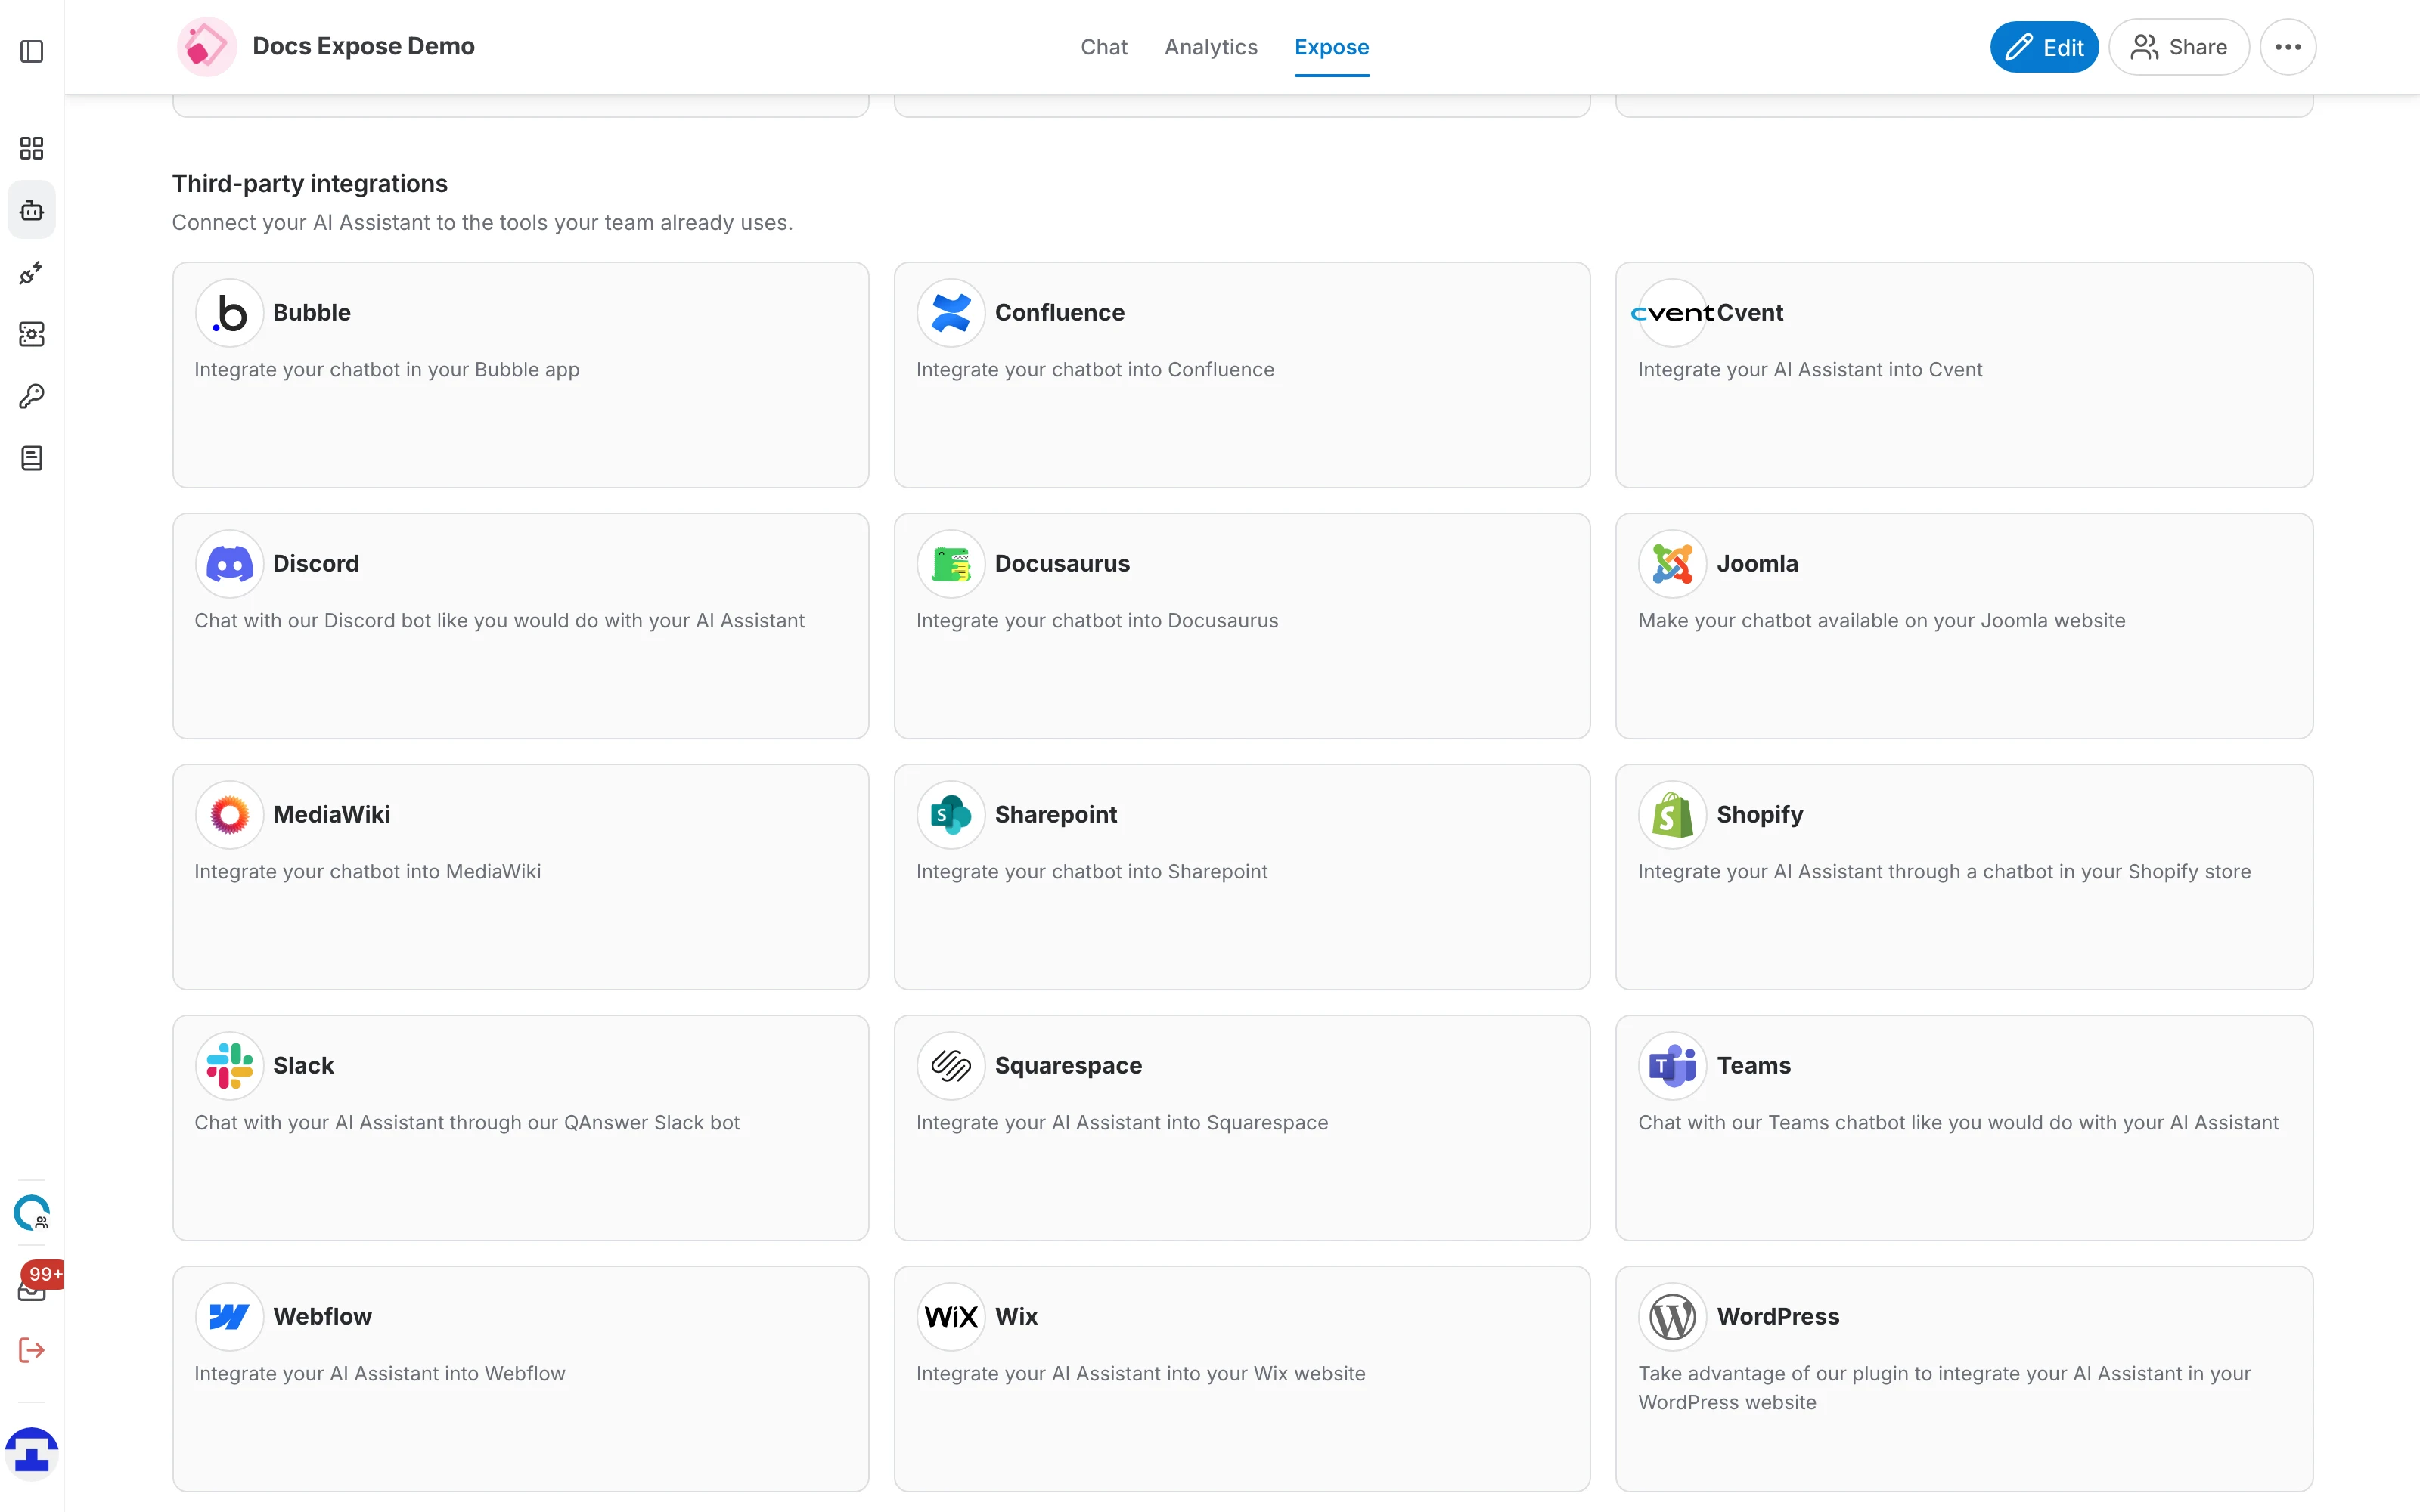Click the logout icon in sidebar
The height and width of the screenshot is (1512, 2420).
tap(32, 1351)
